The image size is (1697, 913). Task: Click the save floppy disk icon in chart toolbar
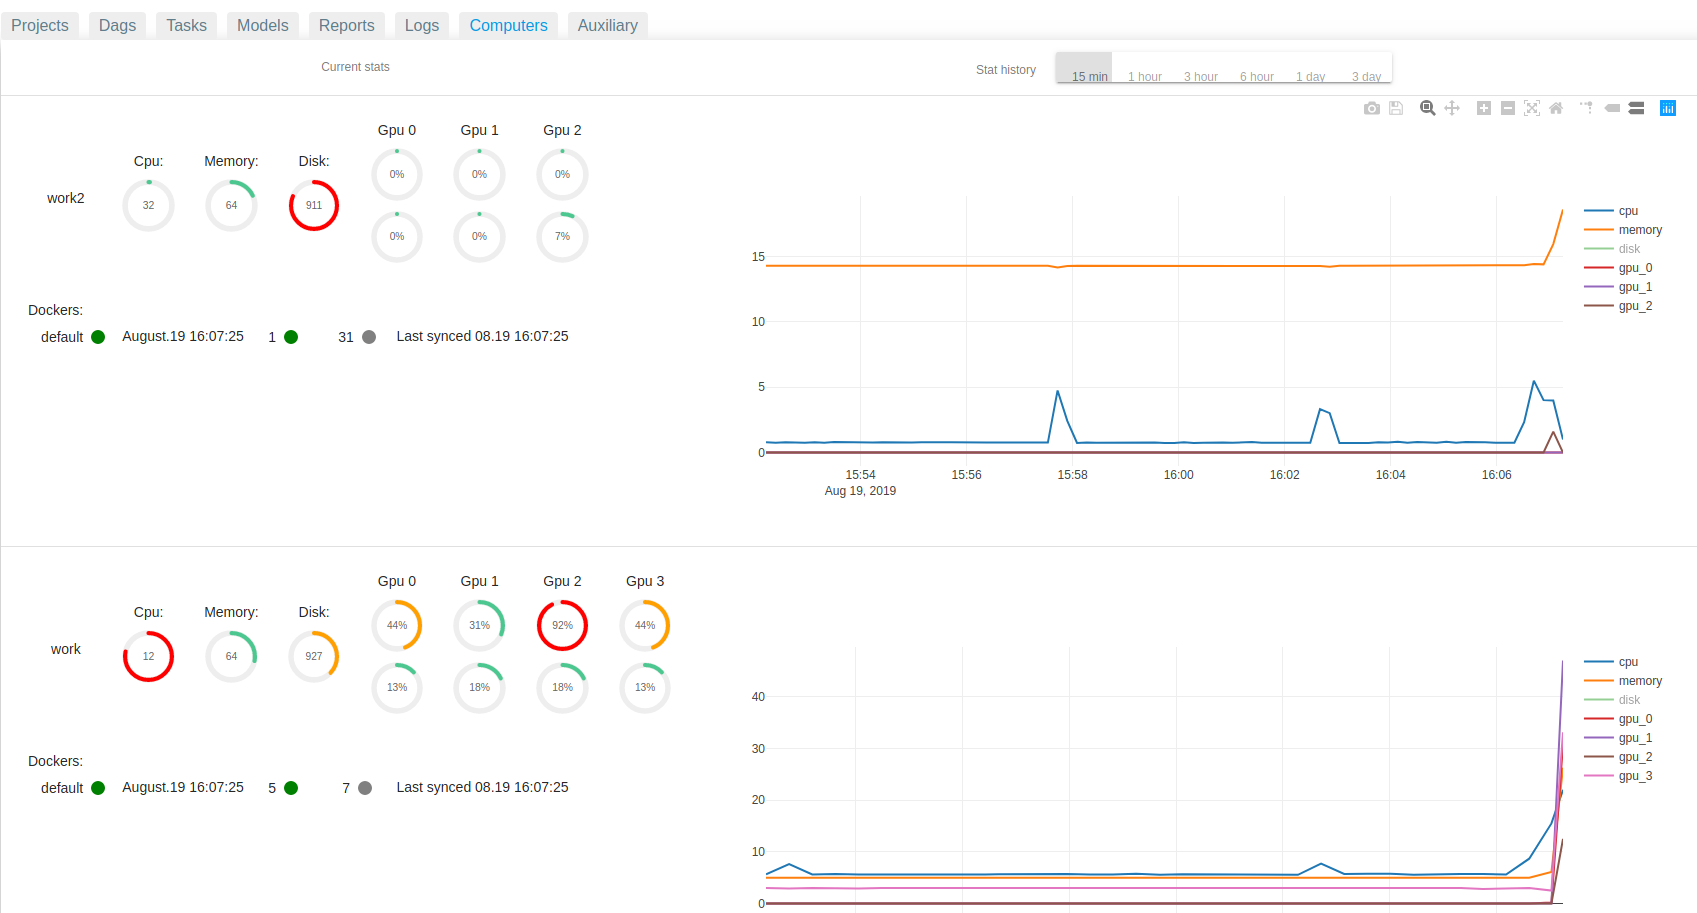point(1396,108)
